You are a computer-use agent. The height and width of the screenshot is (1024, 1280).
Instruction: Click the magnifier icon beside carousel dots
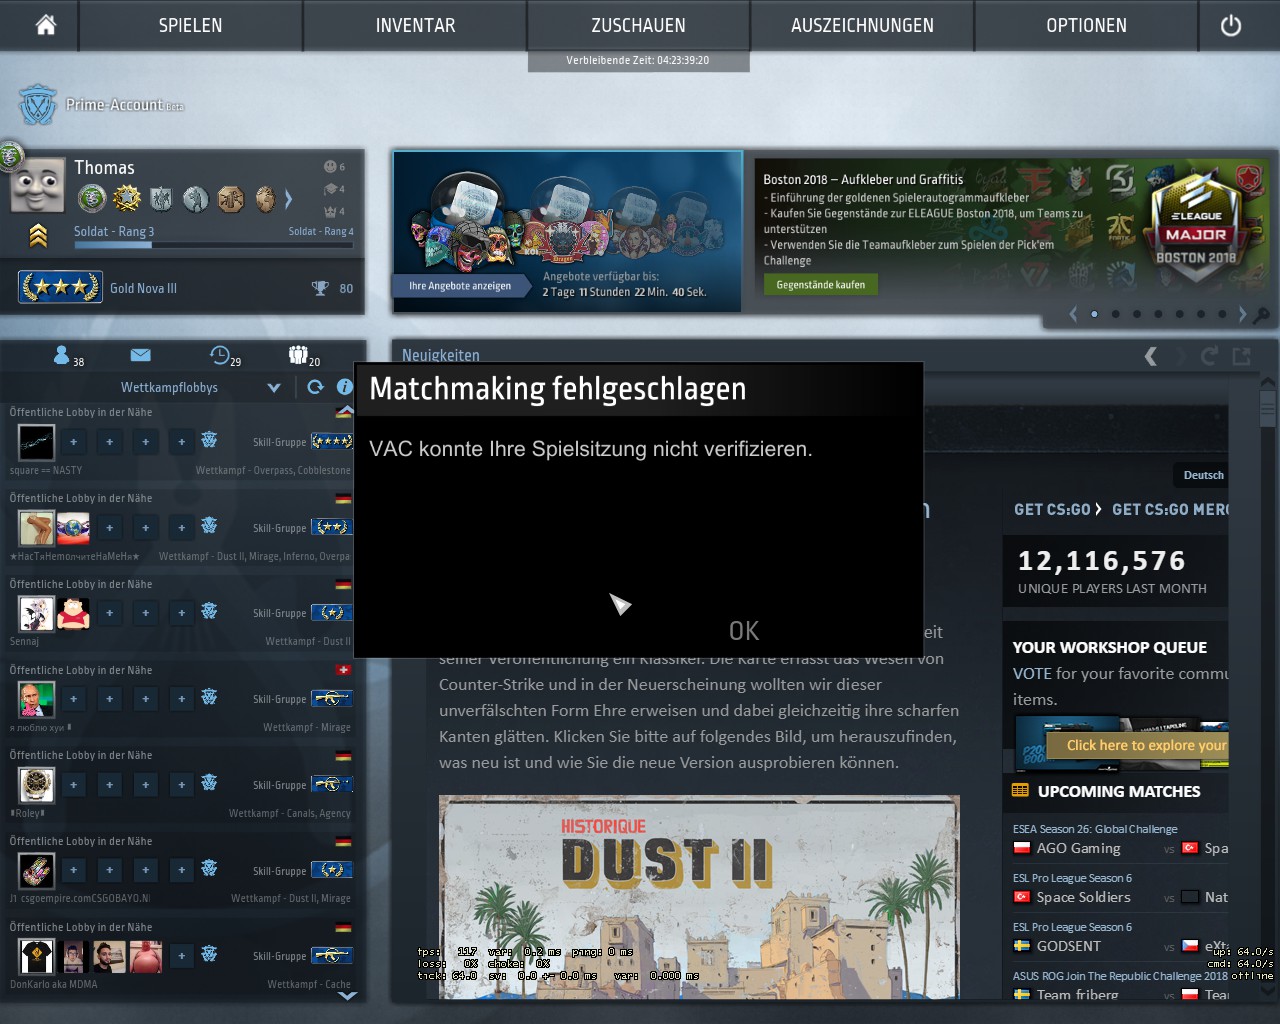tap(1262, 315)
